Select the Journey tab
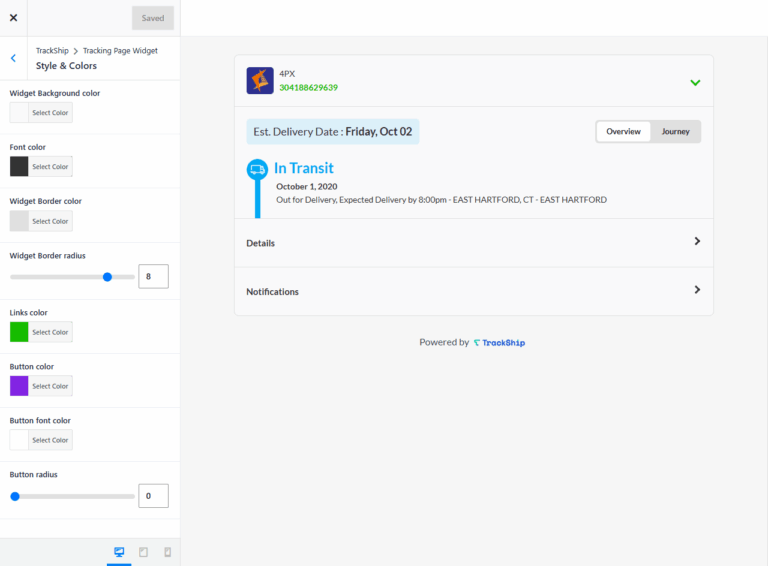 [675, 132]
